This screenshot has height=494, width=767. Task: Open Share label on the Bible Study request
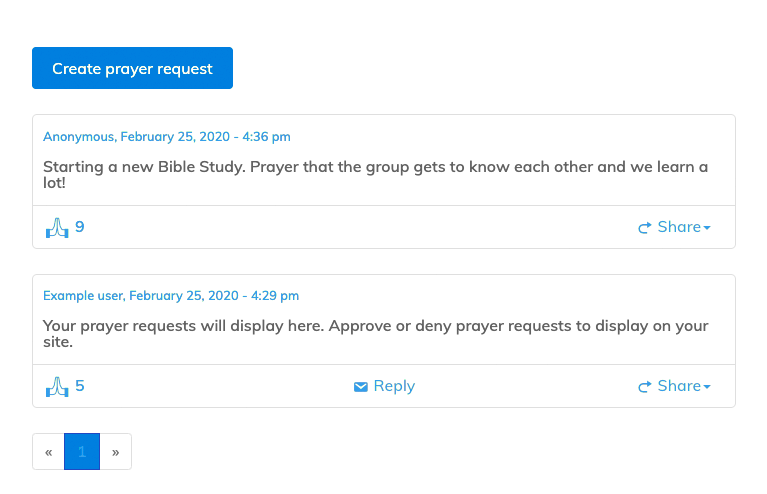[679, 227]
